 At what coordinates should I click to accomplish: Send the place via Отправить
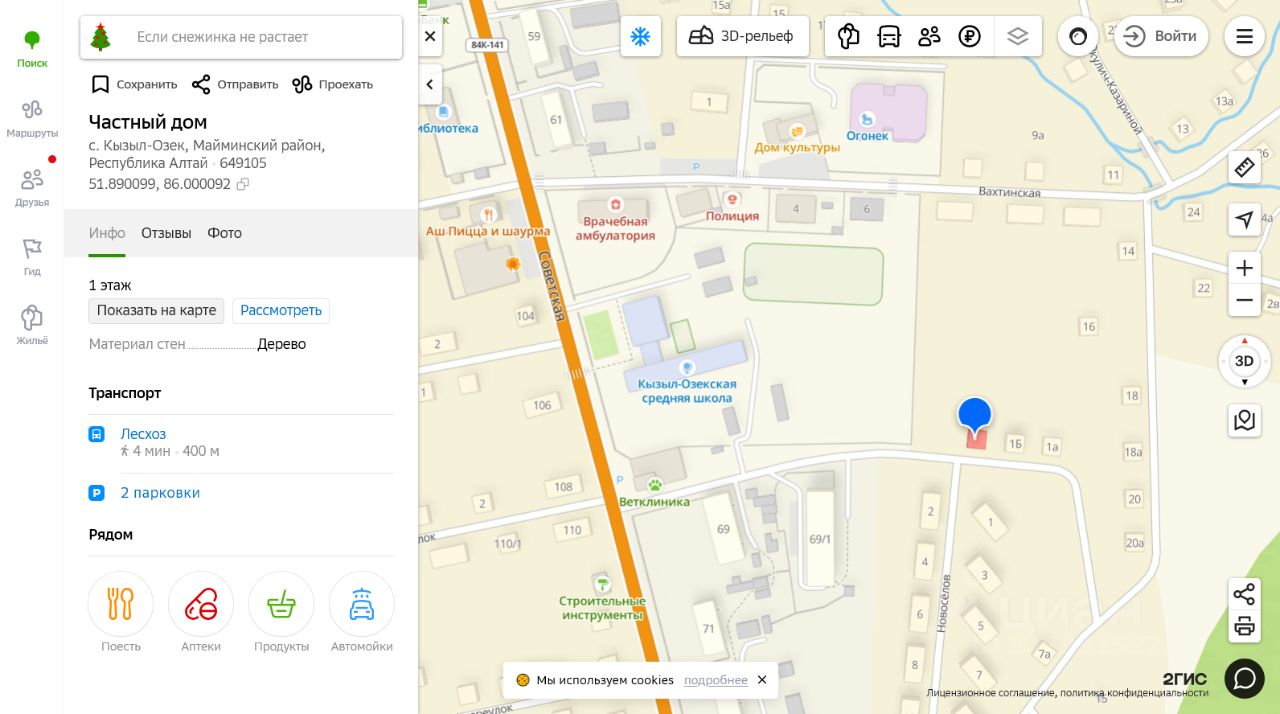point(235,84)
